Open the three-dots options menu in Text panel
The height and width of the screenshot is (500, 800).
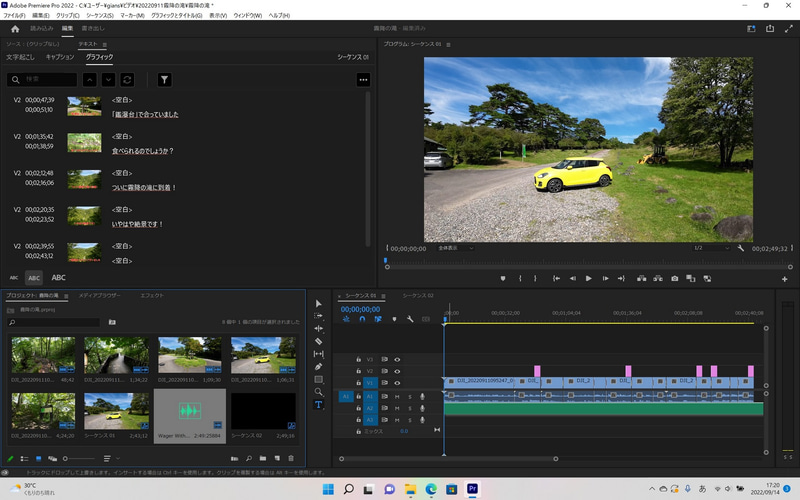click(363, 79)
